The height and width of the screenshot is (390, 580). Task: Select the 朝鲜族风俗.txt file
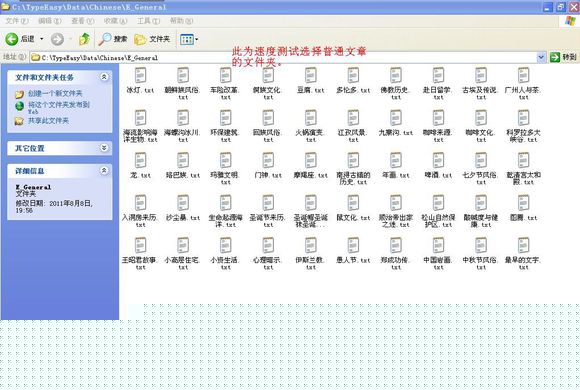coord(183,84)
